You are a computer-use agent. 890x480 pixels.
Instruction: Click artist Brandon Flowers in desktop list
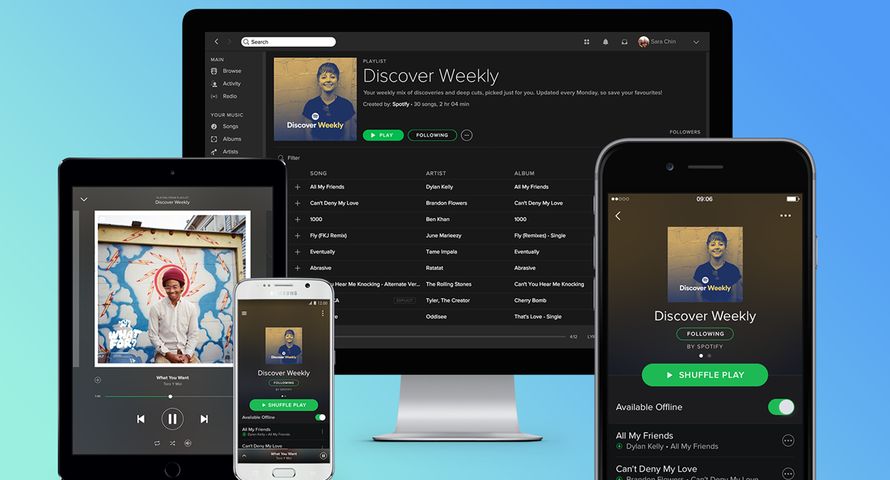pos(446,203)
